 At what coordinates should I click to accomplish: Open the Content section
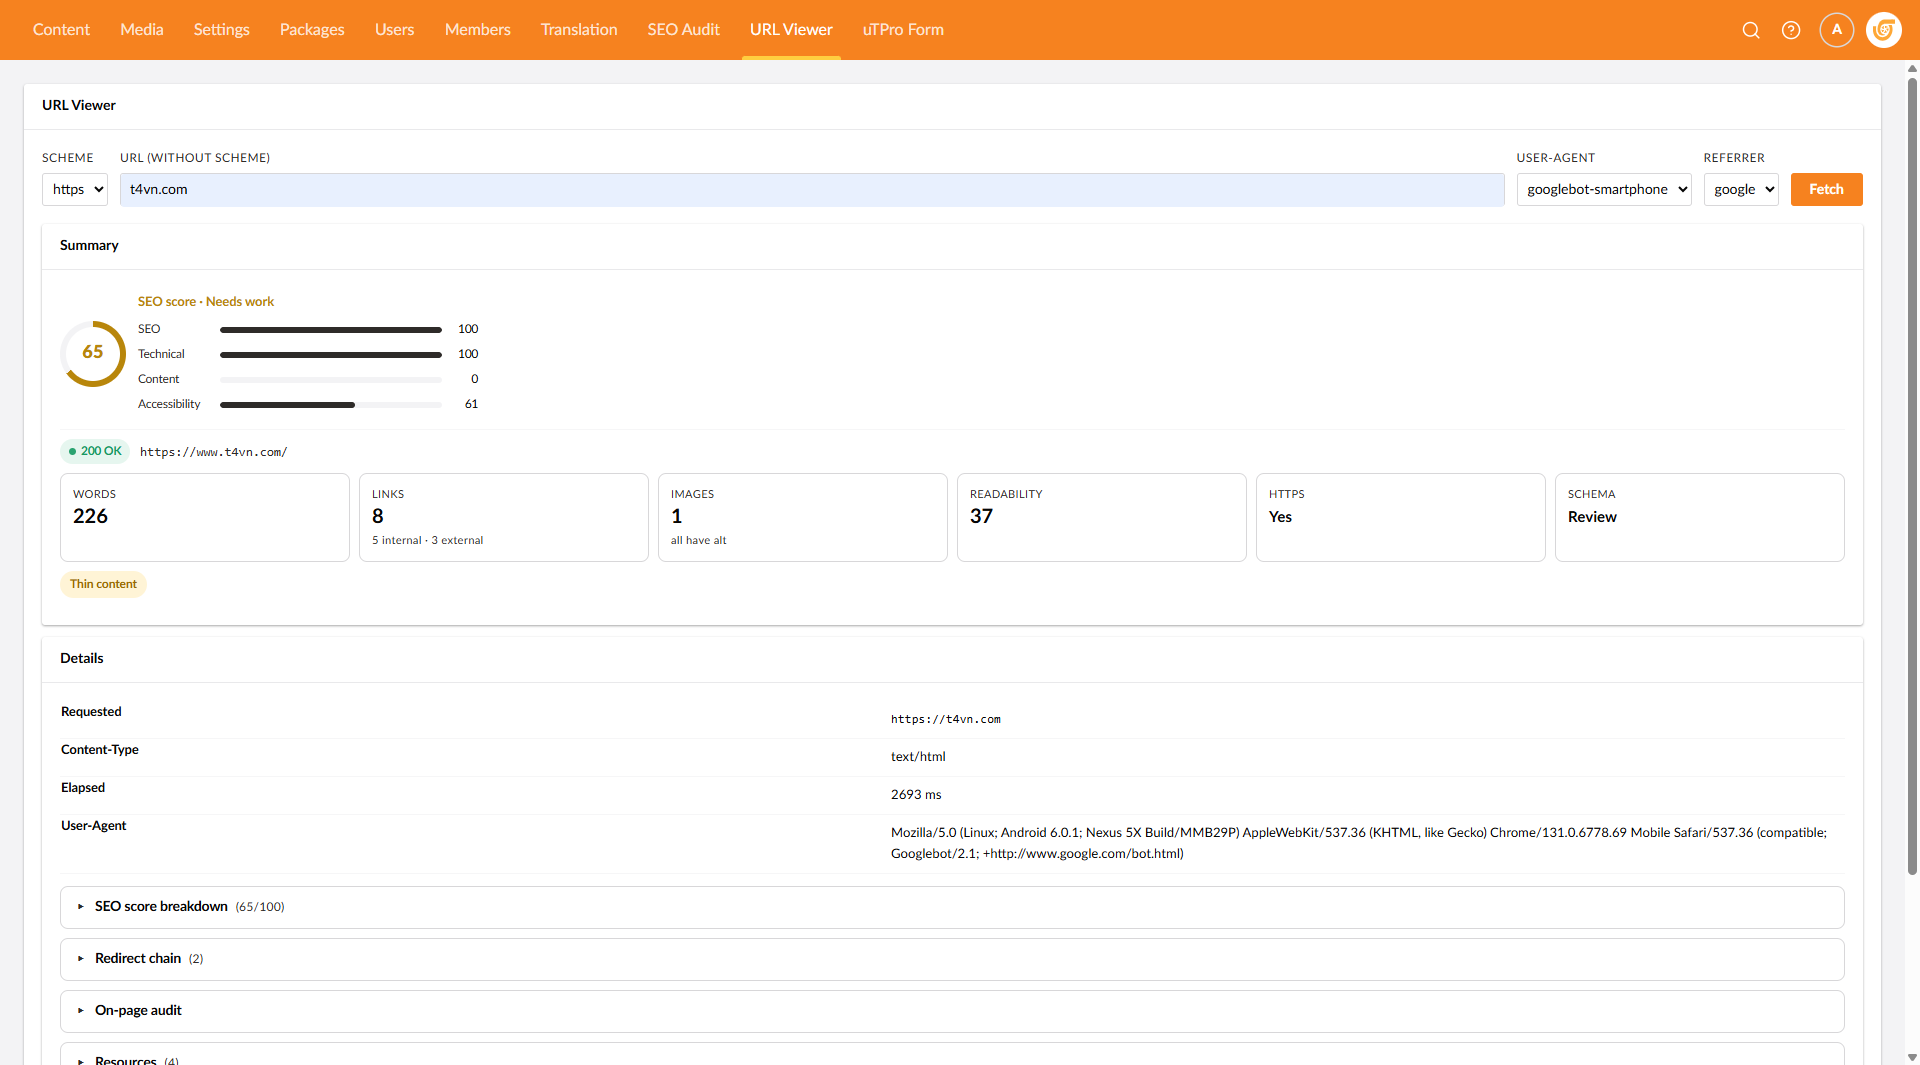point(61,30)
